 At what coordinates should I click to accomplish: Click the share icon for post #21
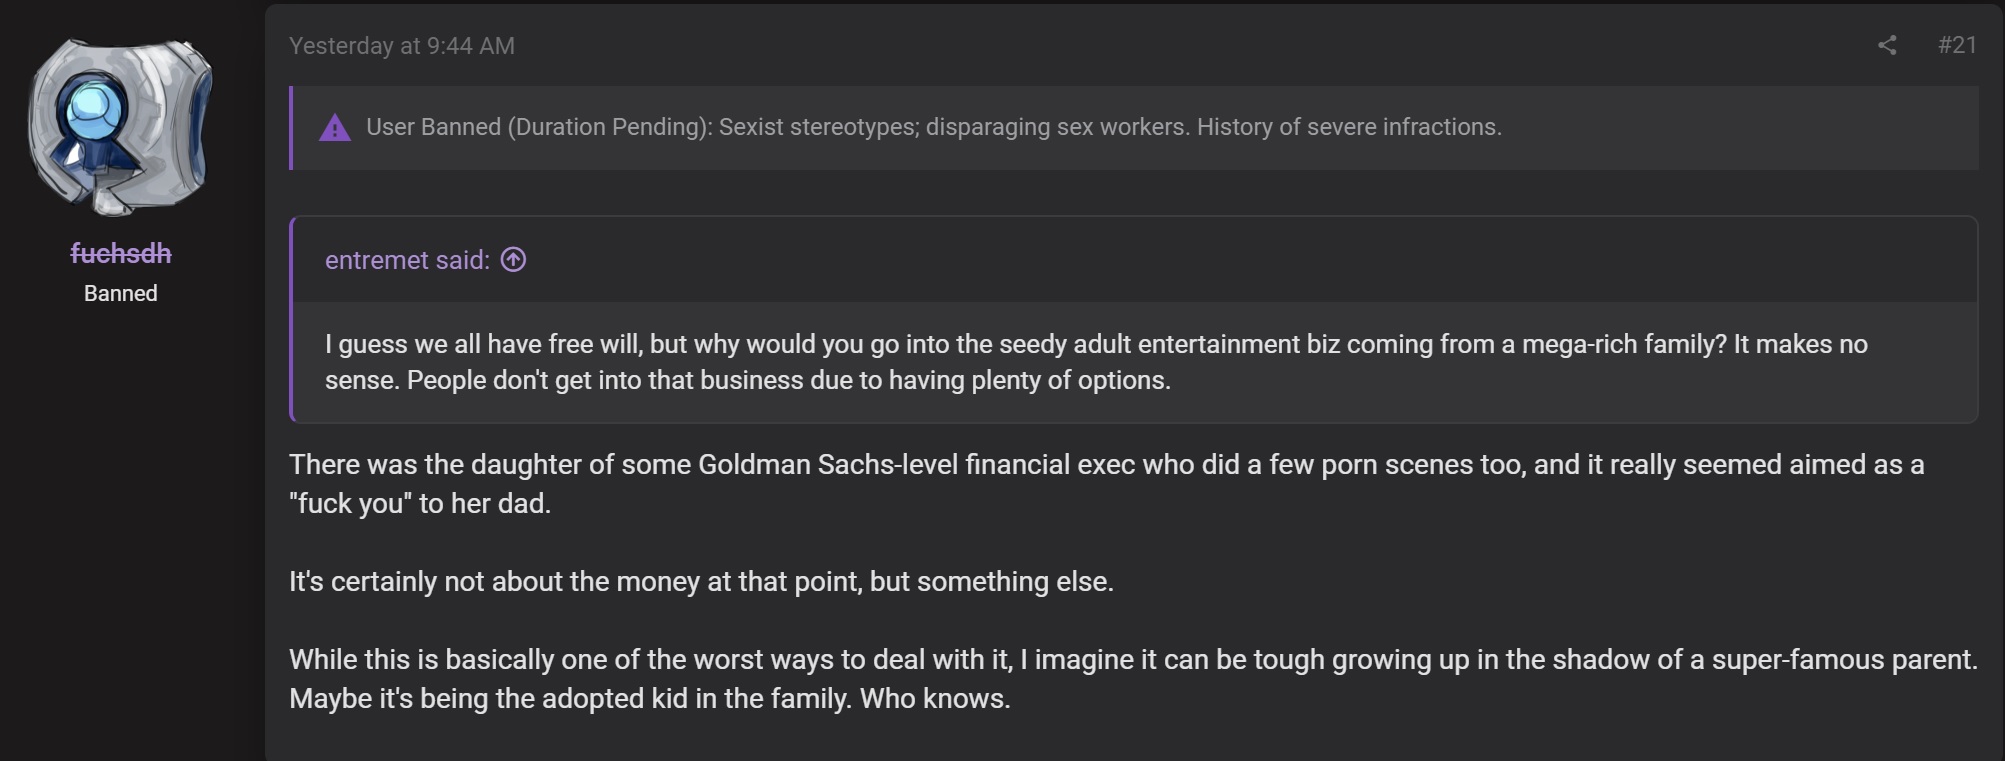pos(1887,45)
